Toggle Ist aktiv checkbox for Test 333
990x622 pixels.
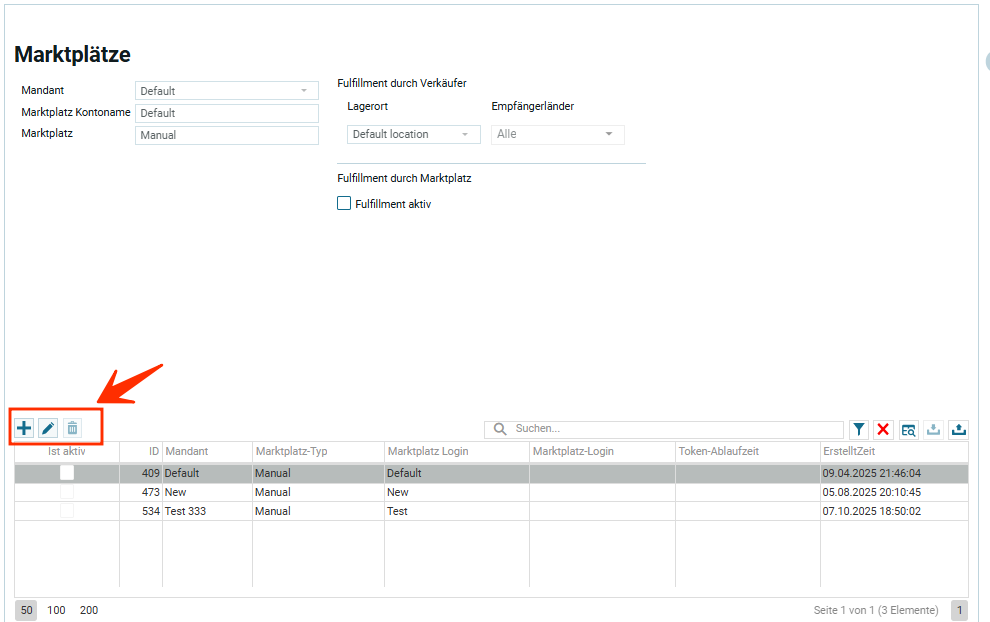pos(67,511)
